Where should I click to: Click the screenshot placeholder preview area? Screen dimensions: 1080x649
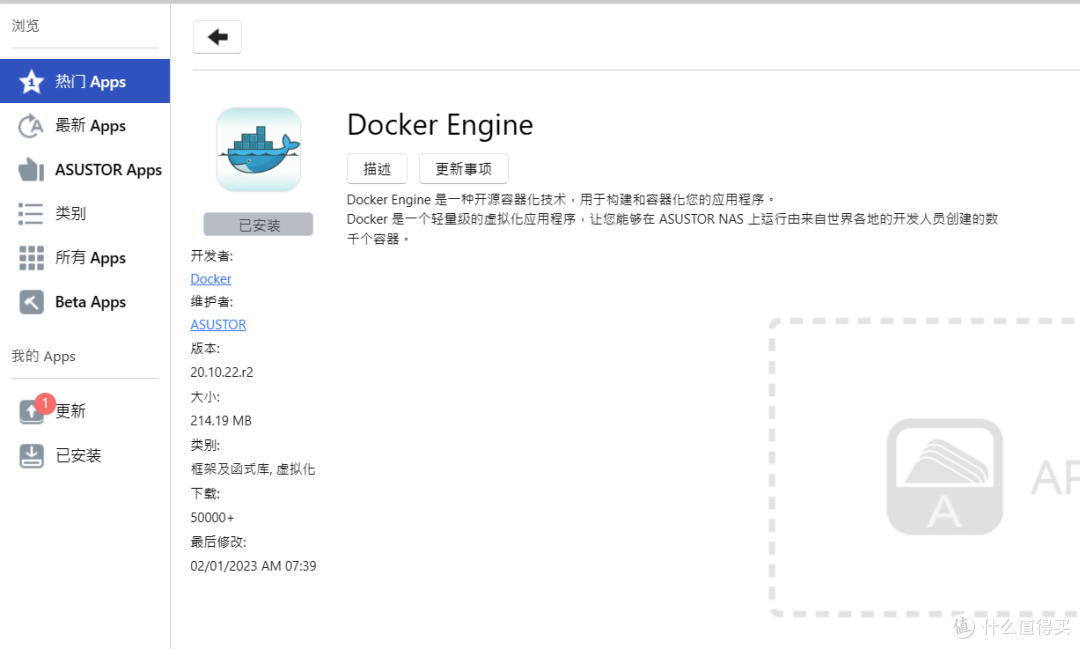924,468
